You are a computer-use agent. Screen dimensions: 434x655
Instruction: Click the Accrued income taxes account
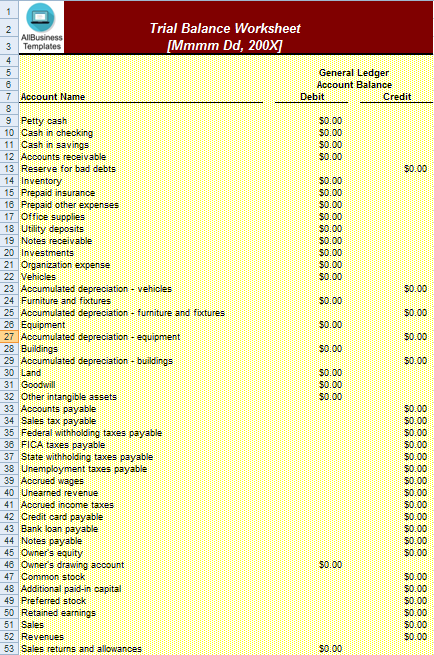67,505
